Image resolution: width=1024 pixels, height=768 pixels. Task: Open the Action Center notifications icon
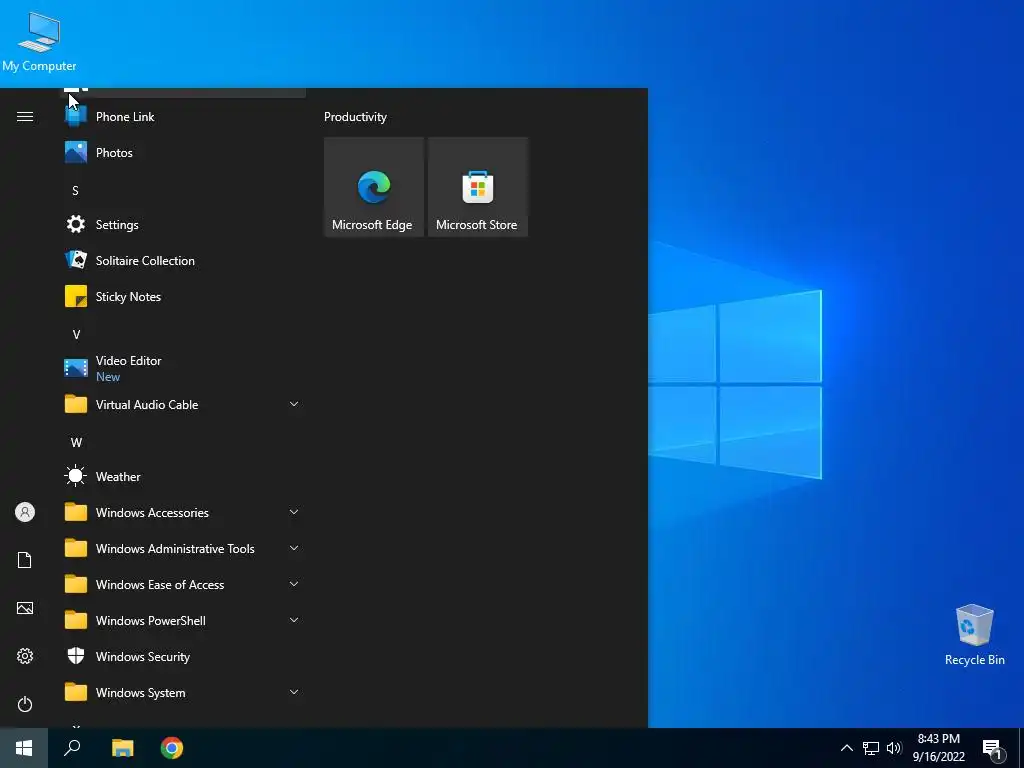click(993, 749)
